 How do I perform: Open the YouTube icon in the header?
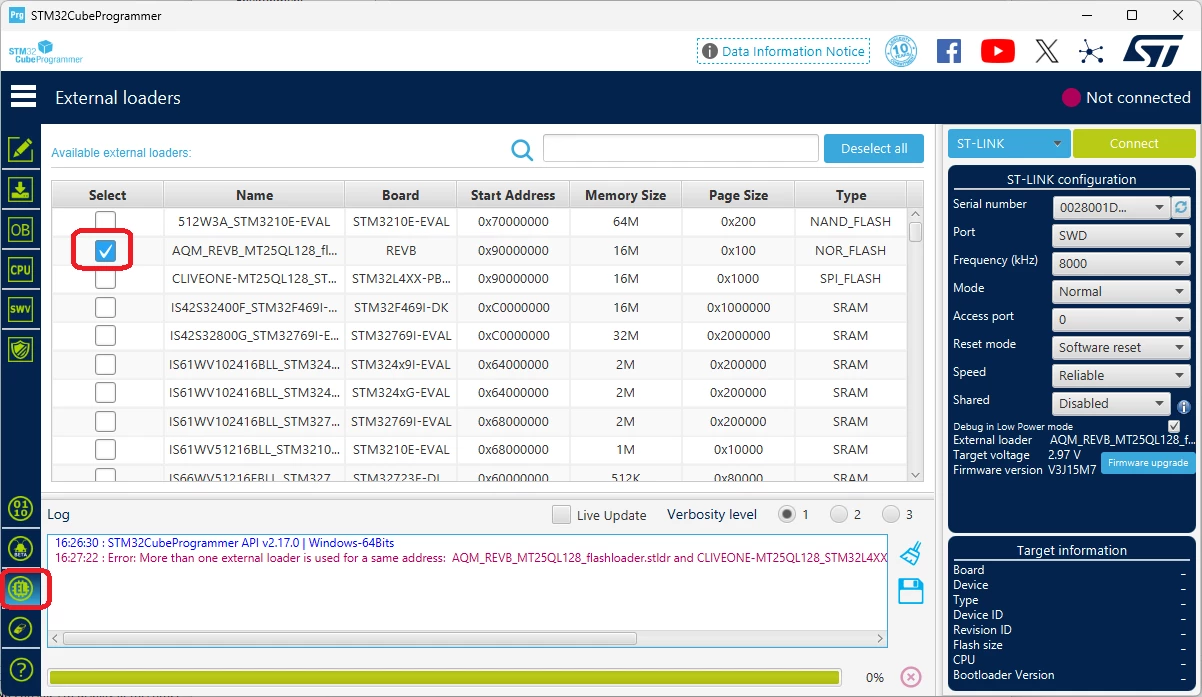[x=997, y=51]
